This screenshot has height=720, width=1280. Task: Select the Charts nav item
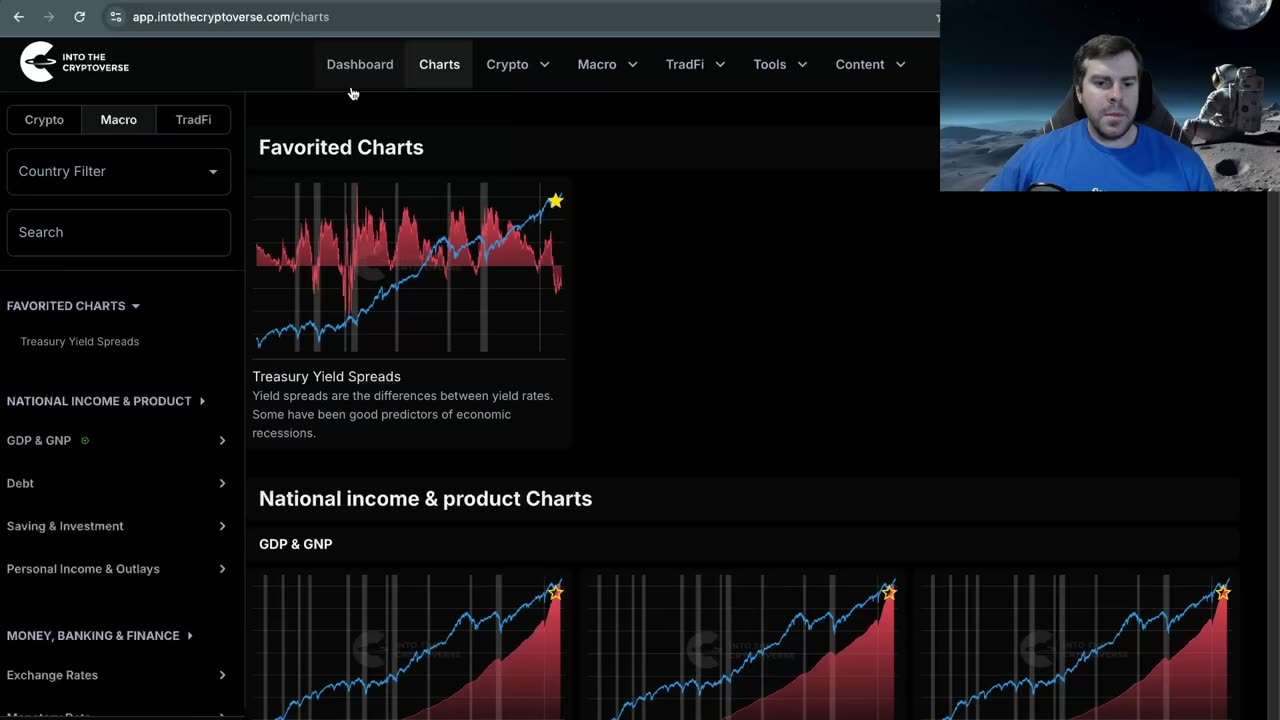[x=439, y=64]
